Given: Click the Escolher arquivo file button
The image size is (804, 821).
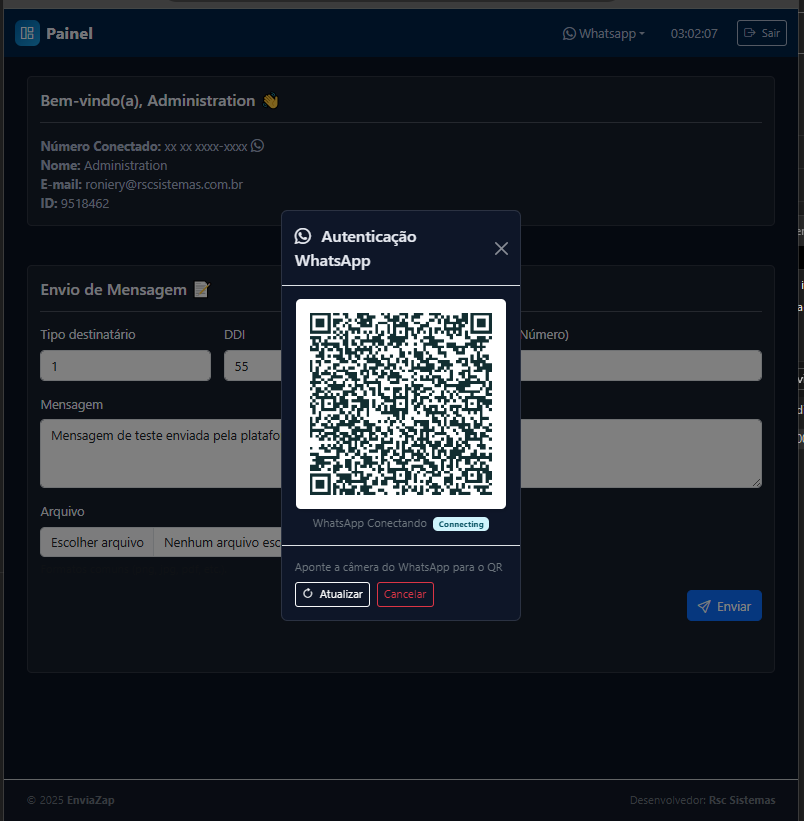Looking at the screenshot, I should click(97, 542).
